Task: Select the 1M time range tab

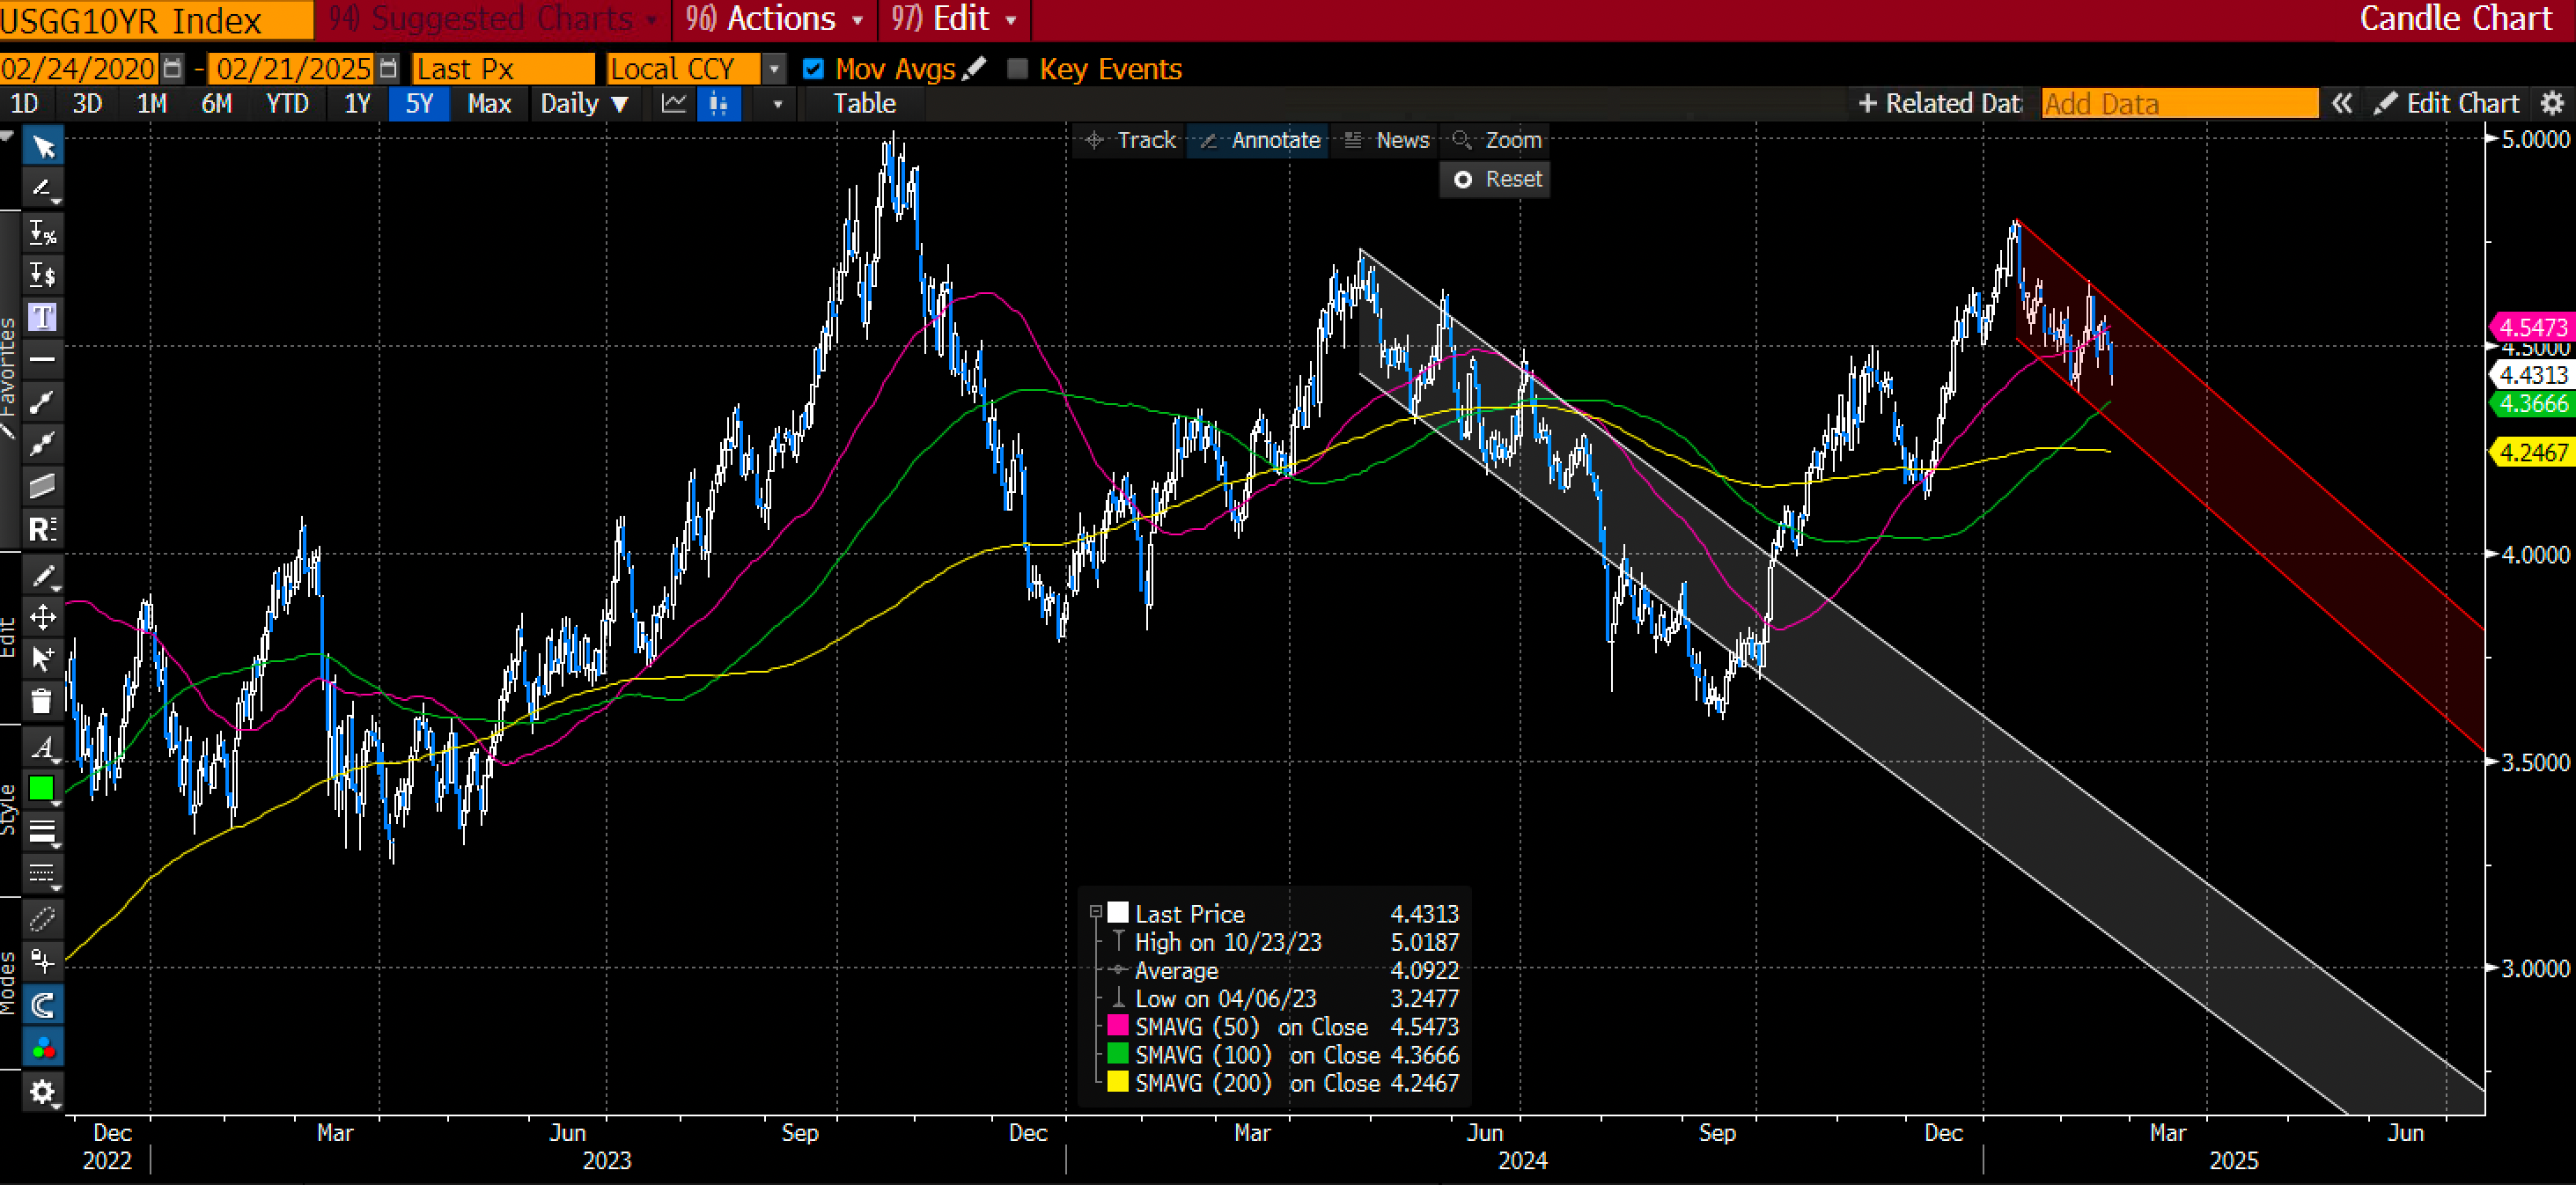Action: (x=151, y=103)
